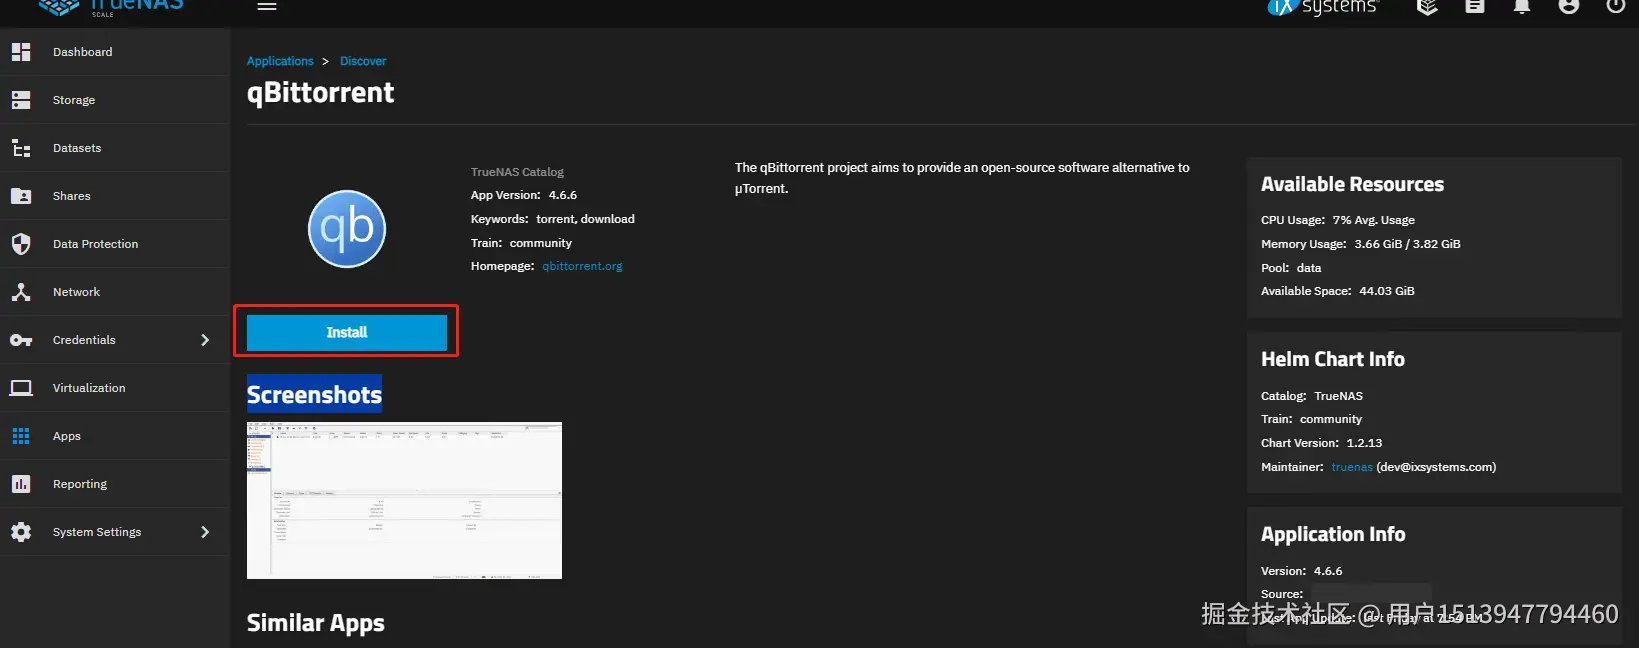Go to the Datasets page
Viewport: 1639px width, 648px height.
tap(115, 148)
